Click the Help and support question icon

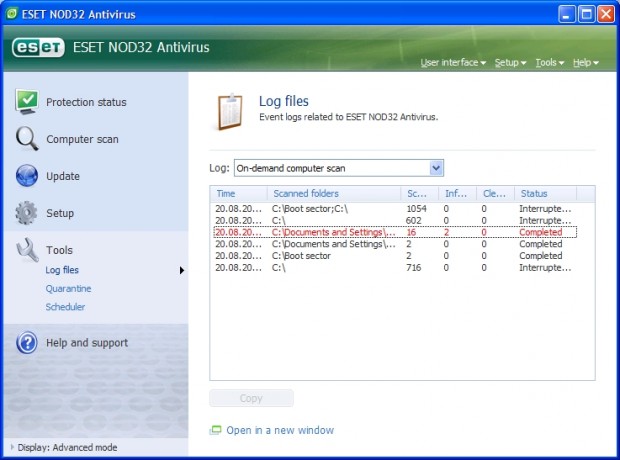tap(27, 343)
